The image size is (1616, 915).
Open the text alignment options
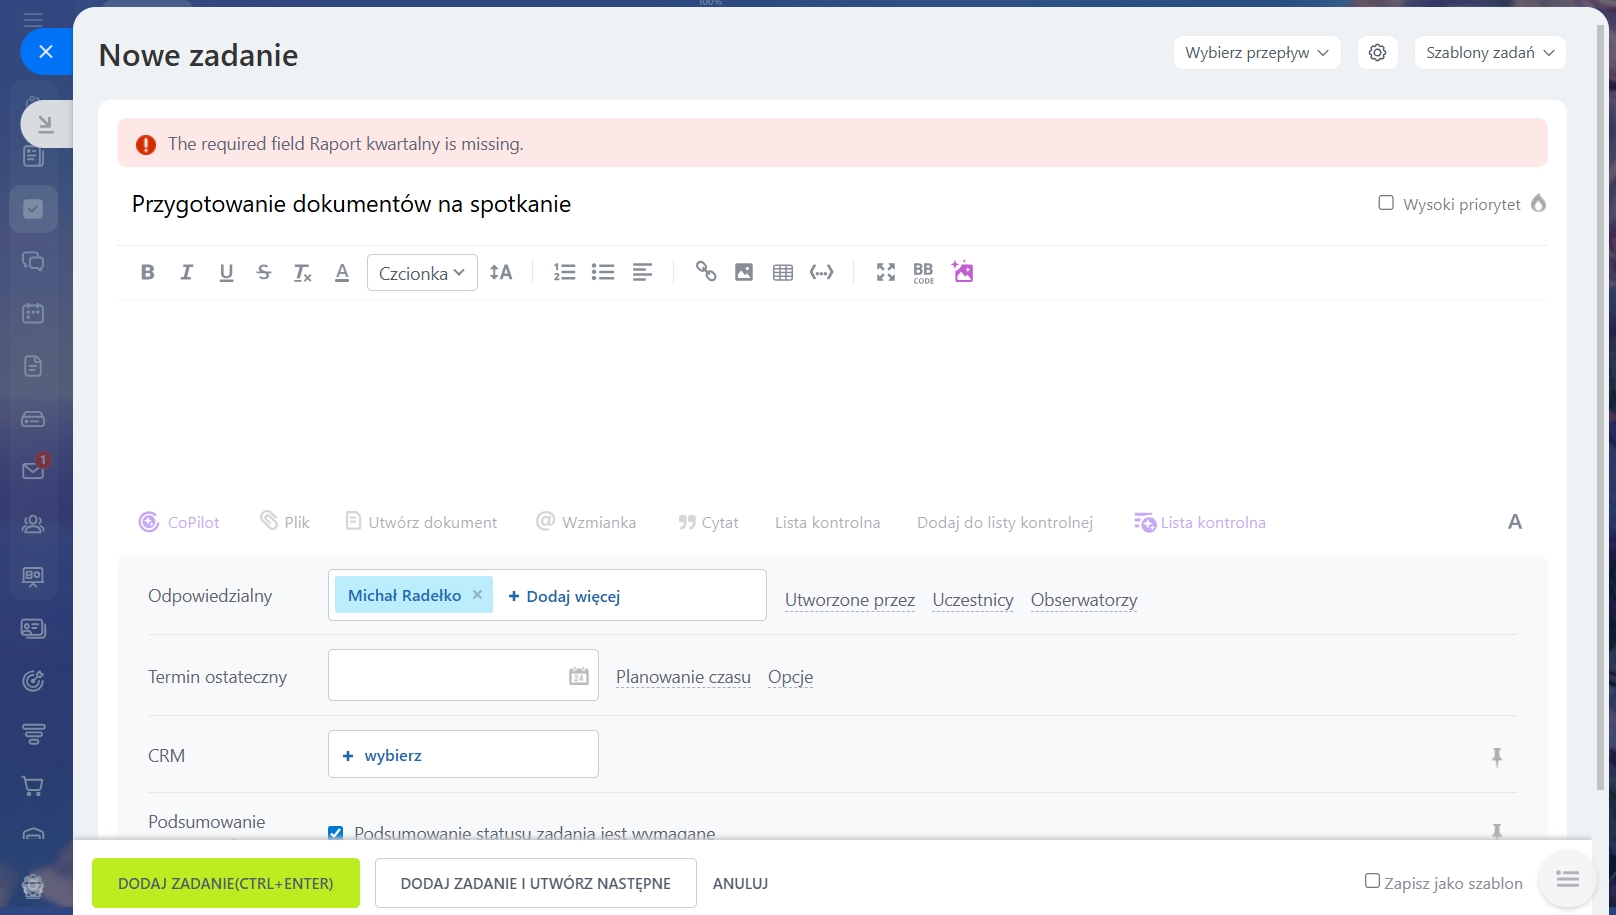click(x=642, y=272)
